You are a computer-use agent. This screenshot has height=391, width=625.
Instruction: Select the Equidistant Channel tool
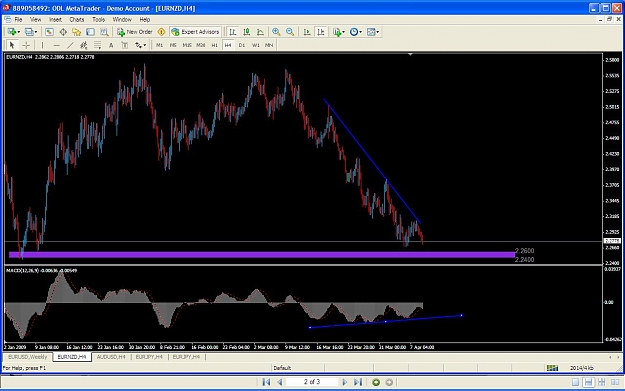(84, 45)
